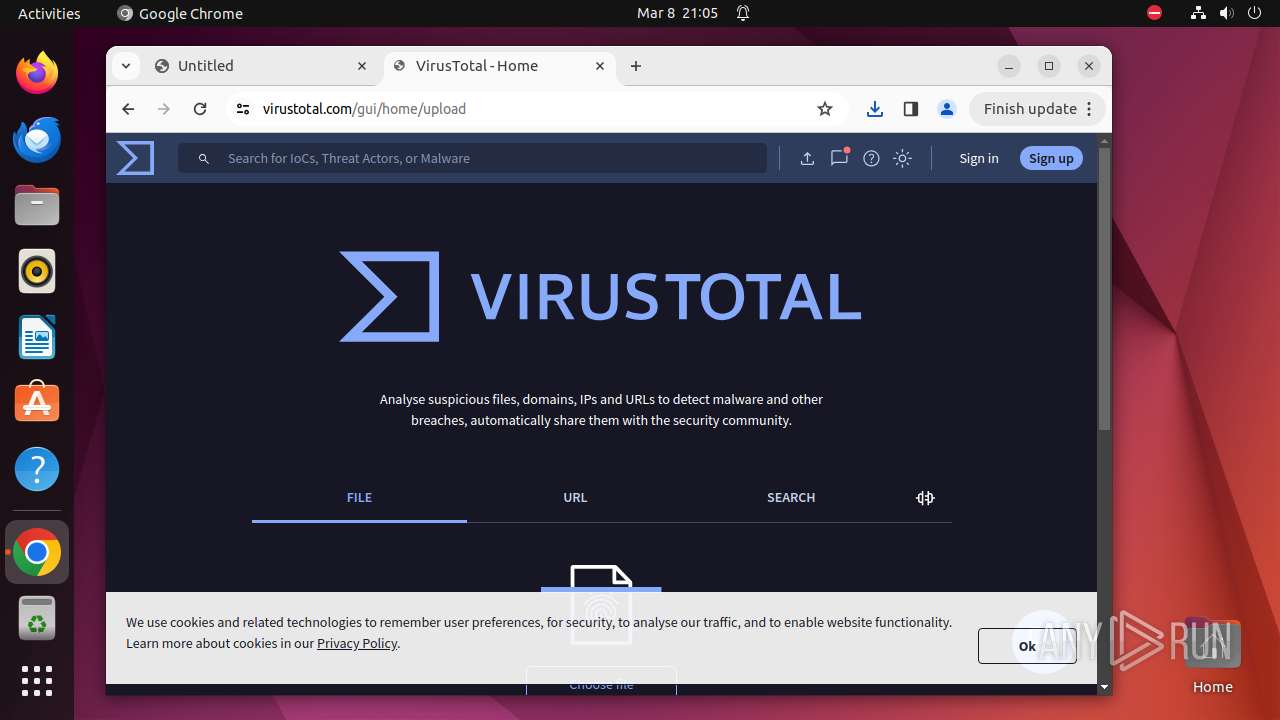Click the address bar URL
Screen dimensions: 1280x720
pyautogui.click(x=364, y=109)
